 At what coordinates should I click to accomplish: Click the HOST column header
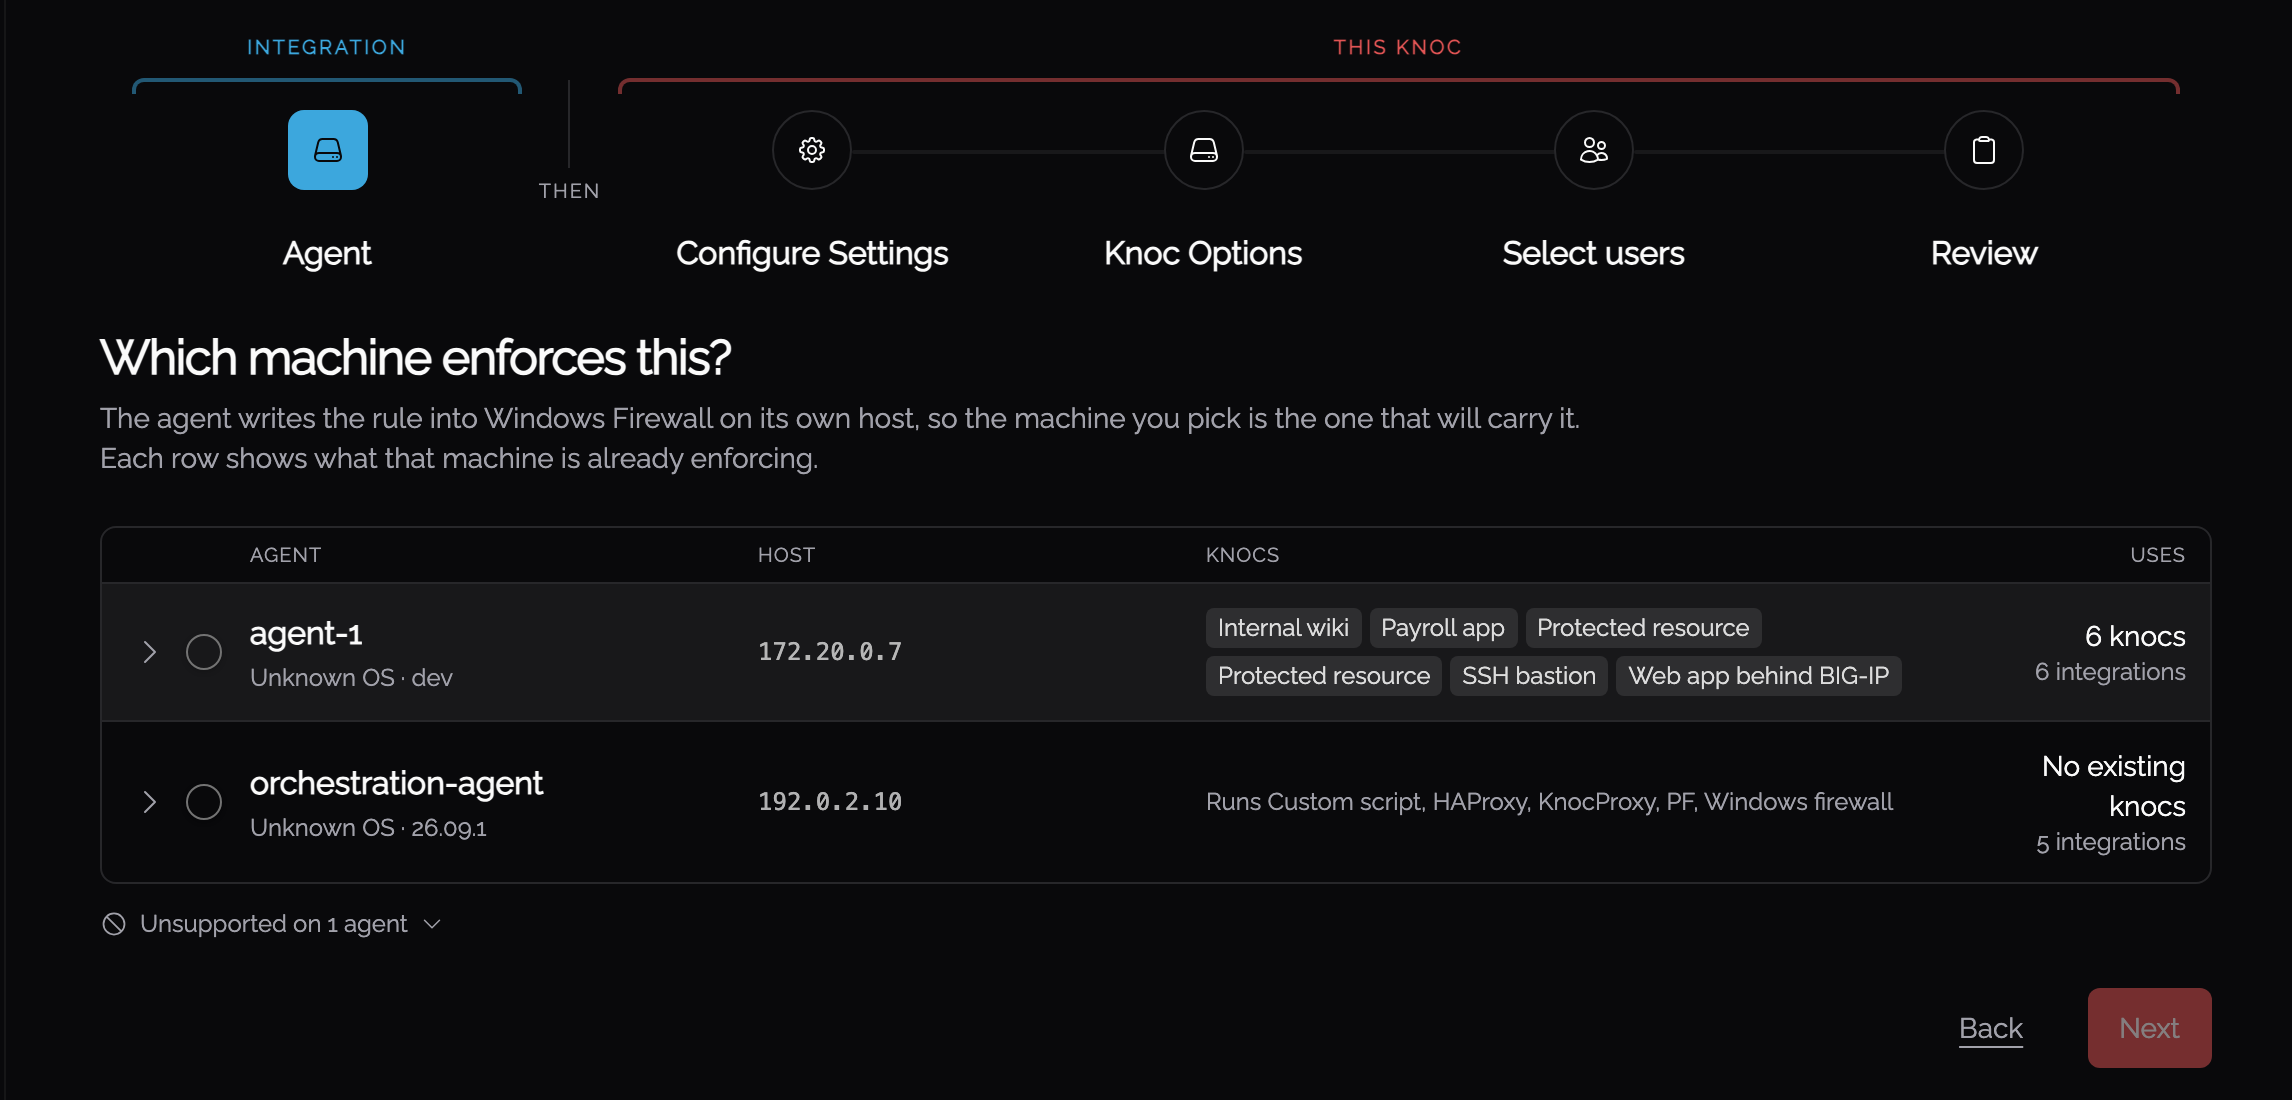(787, 555)
